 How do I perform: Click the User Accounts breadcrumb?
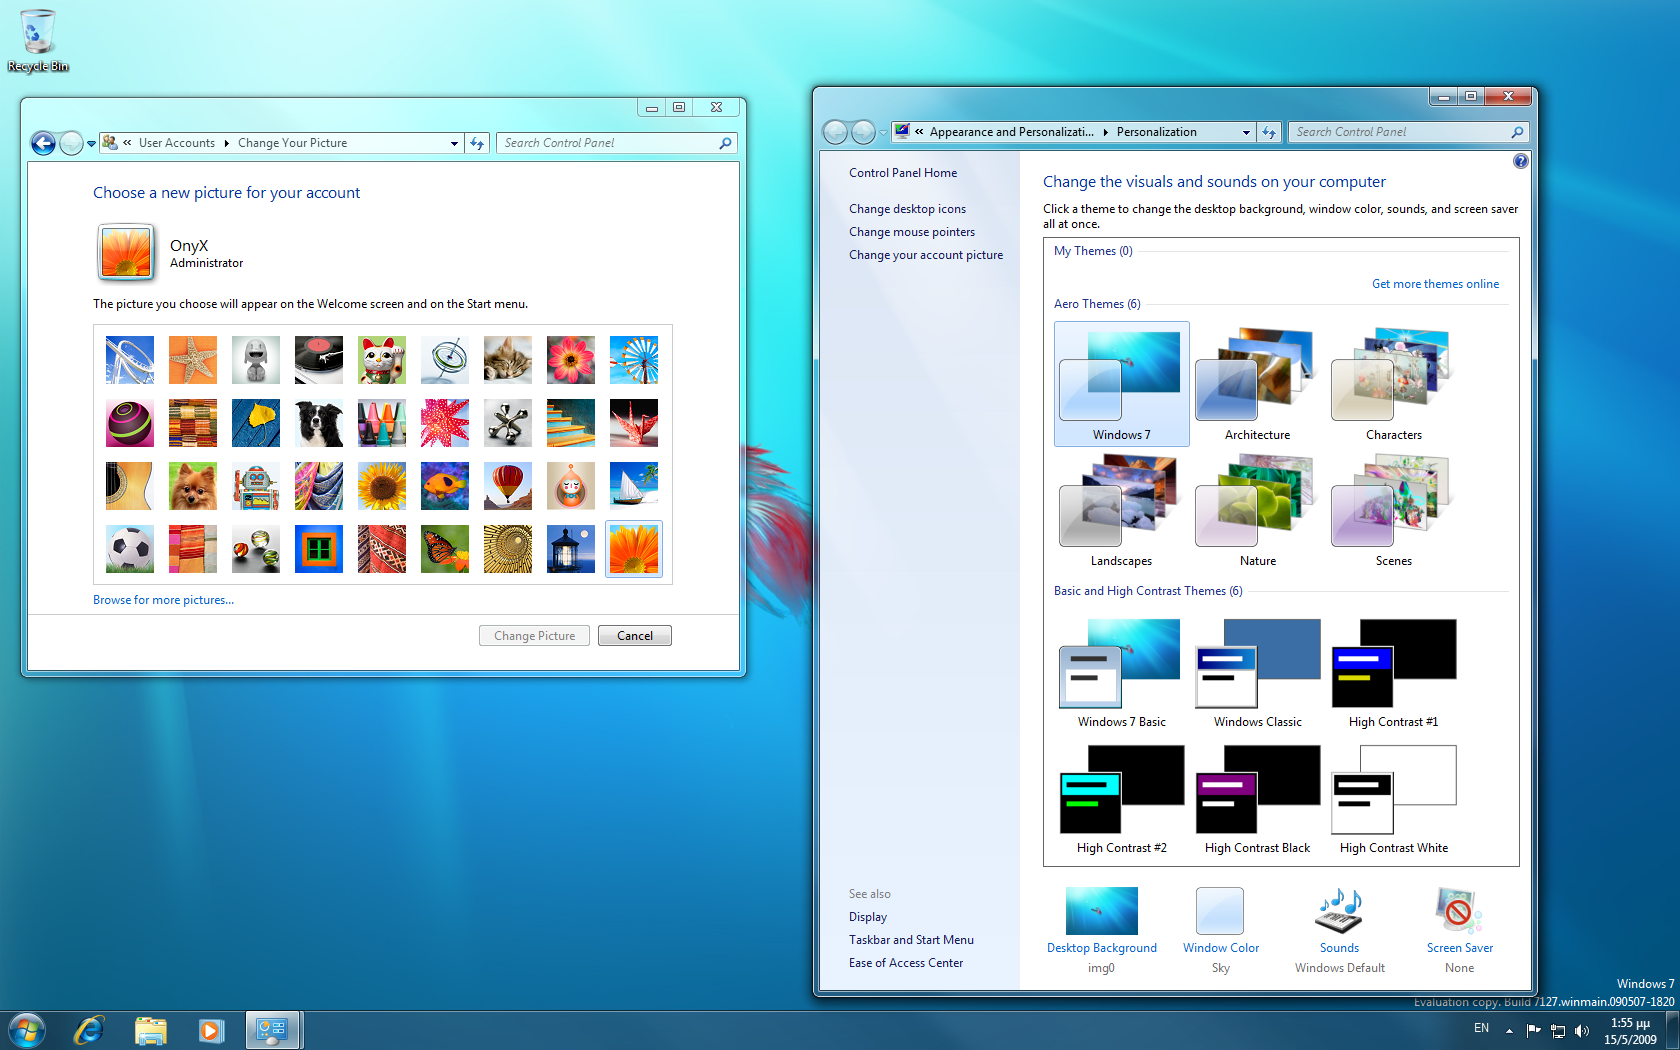point(176,143)
